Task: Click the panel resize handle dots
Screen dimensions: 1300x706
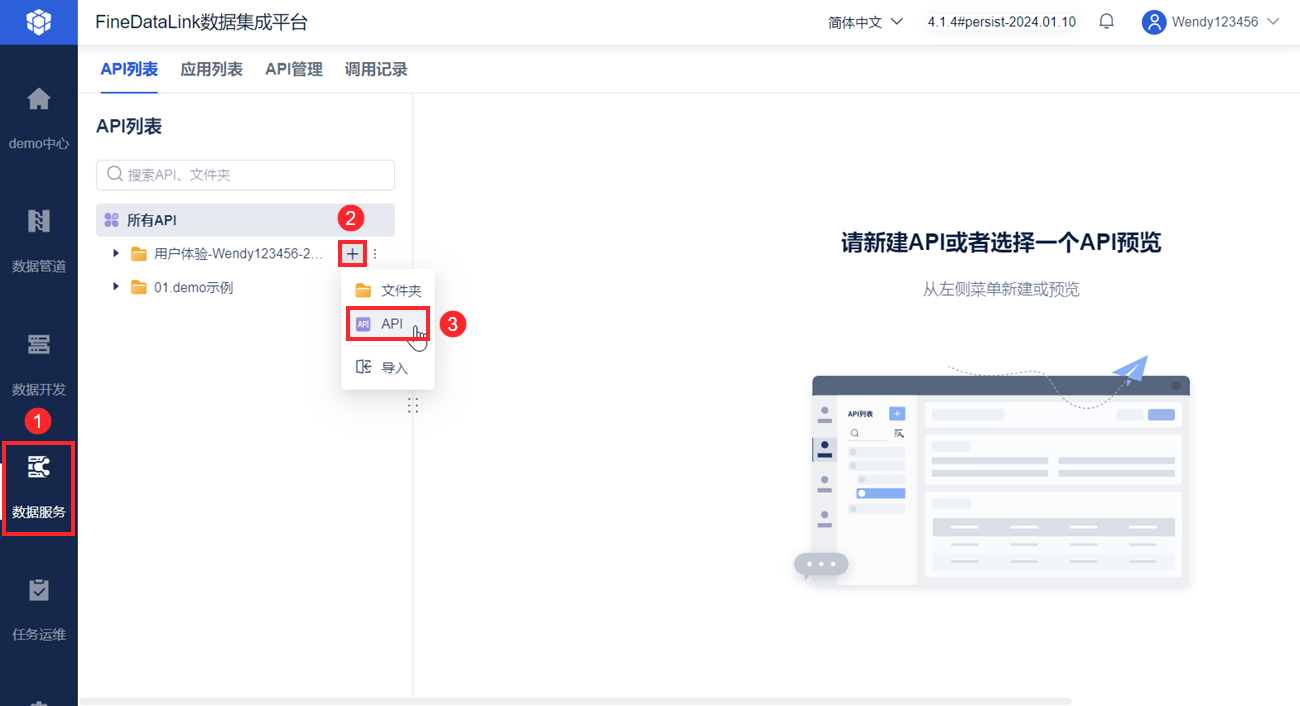Action: [413, 405]
